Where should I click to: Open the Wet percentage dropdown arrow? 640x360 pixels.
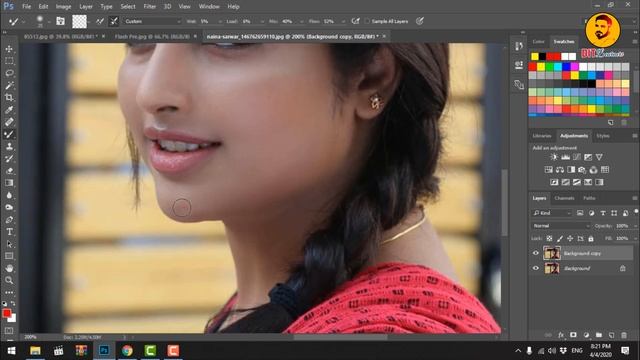[x=220, y=21]
